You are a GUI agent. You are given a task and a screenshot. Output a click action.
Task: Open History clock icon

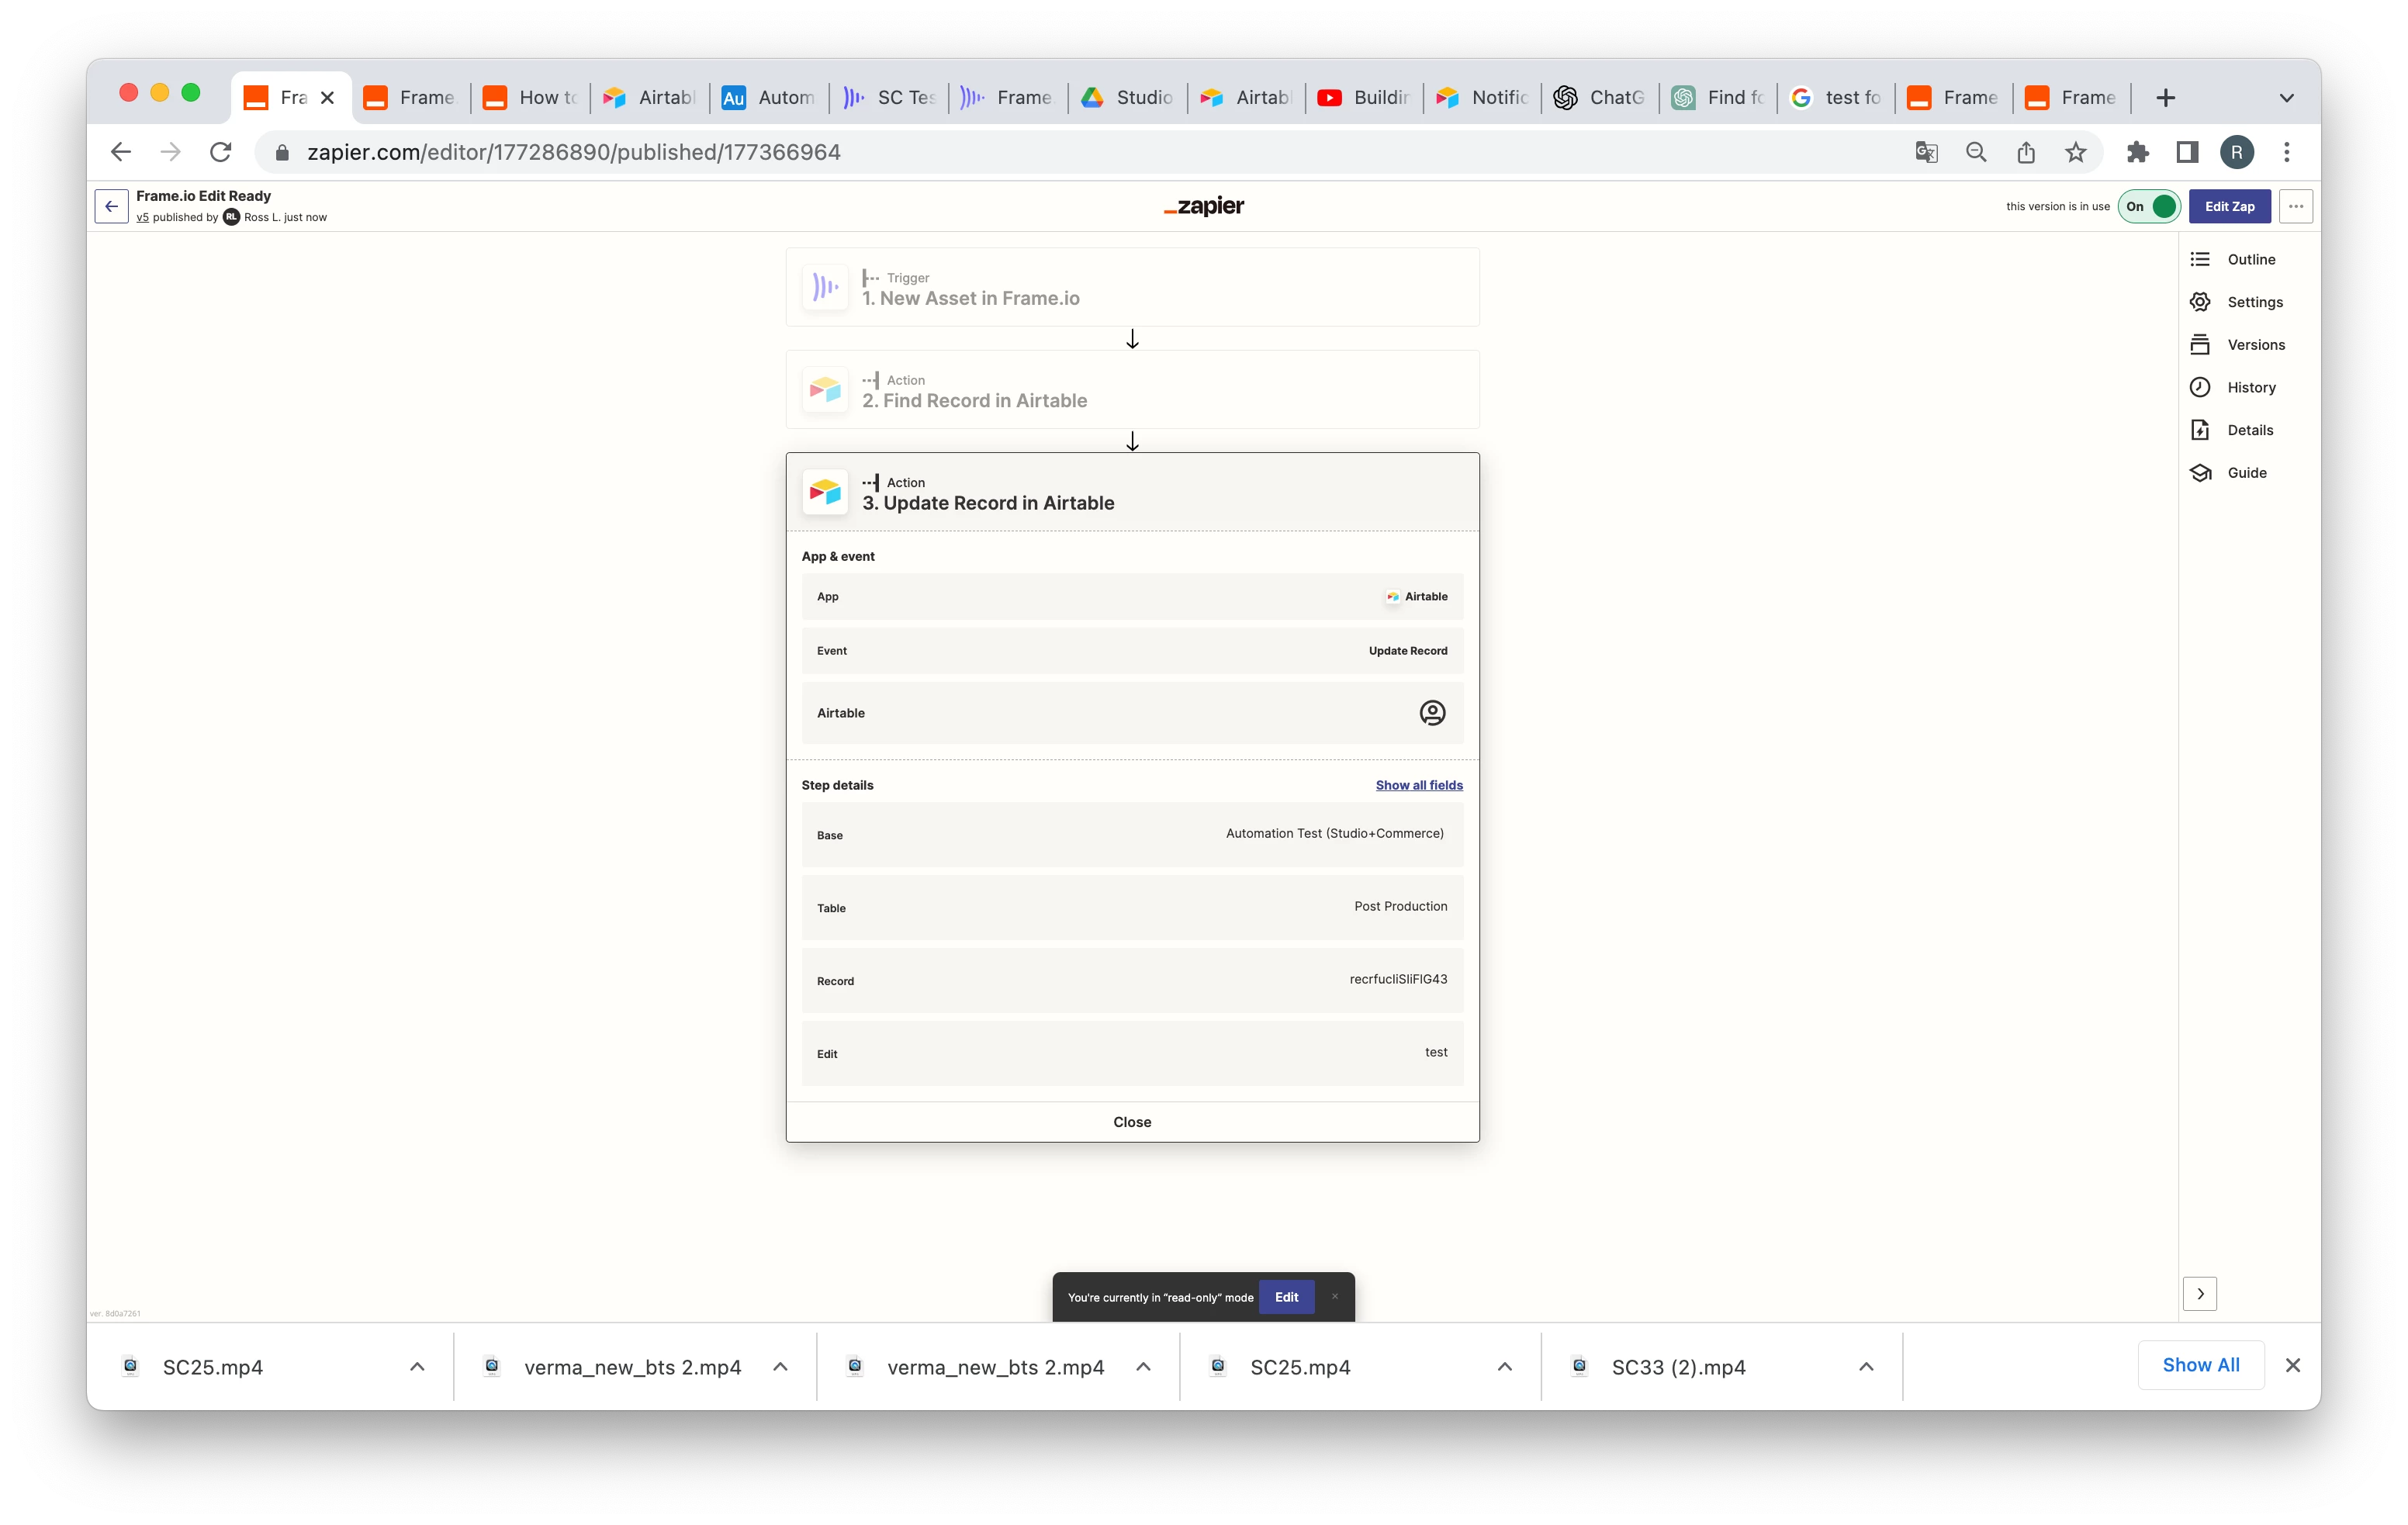[2200, 387]
